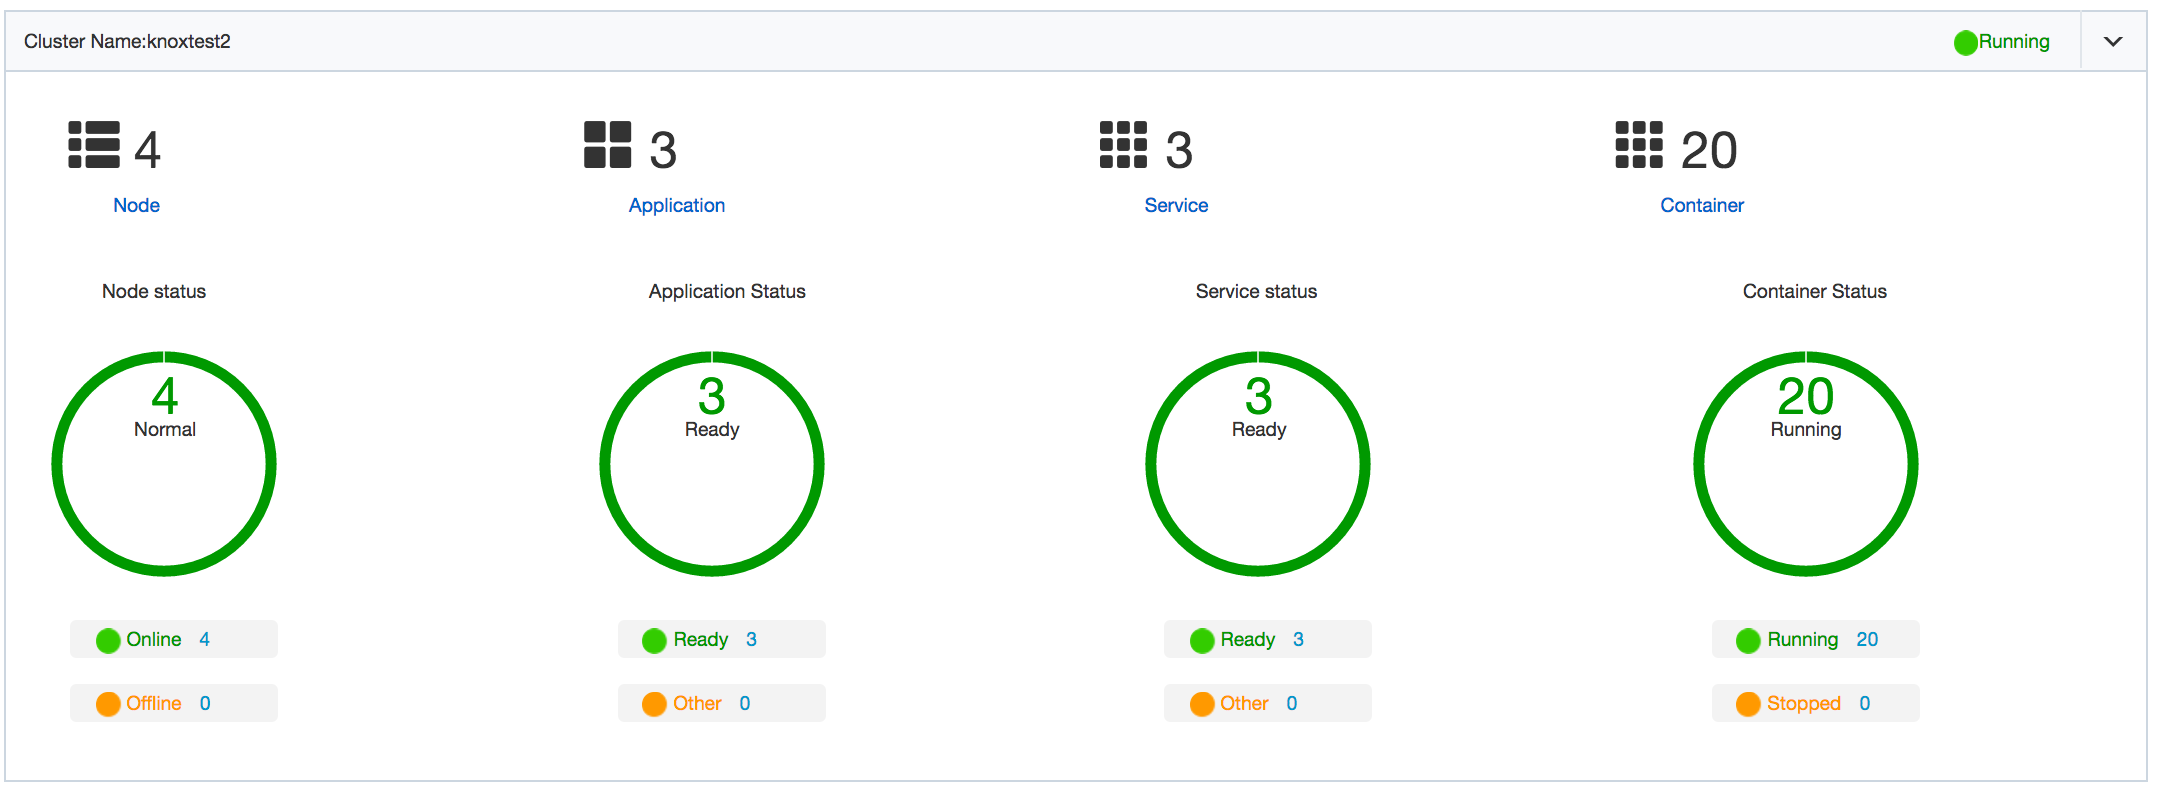Screen dimensions: 2170x798
Task: Click the 'Service status' heading
Action: pyautogui.click(x=1256, y=291)
